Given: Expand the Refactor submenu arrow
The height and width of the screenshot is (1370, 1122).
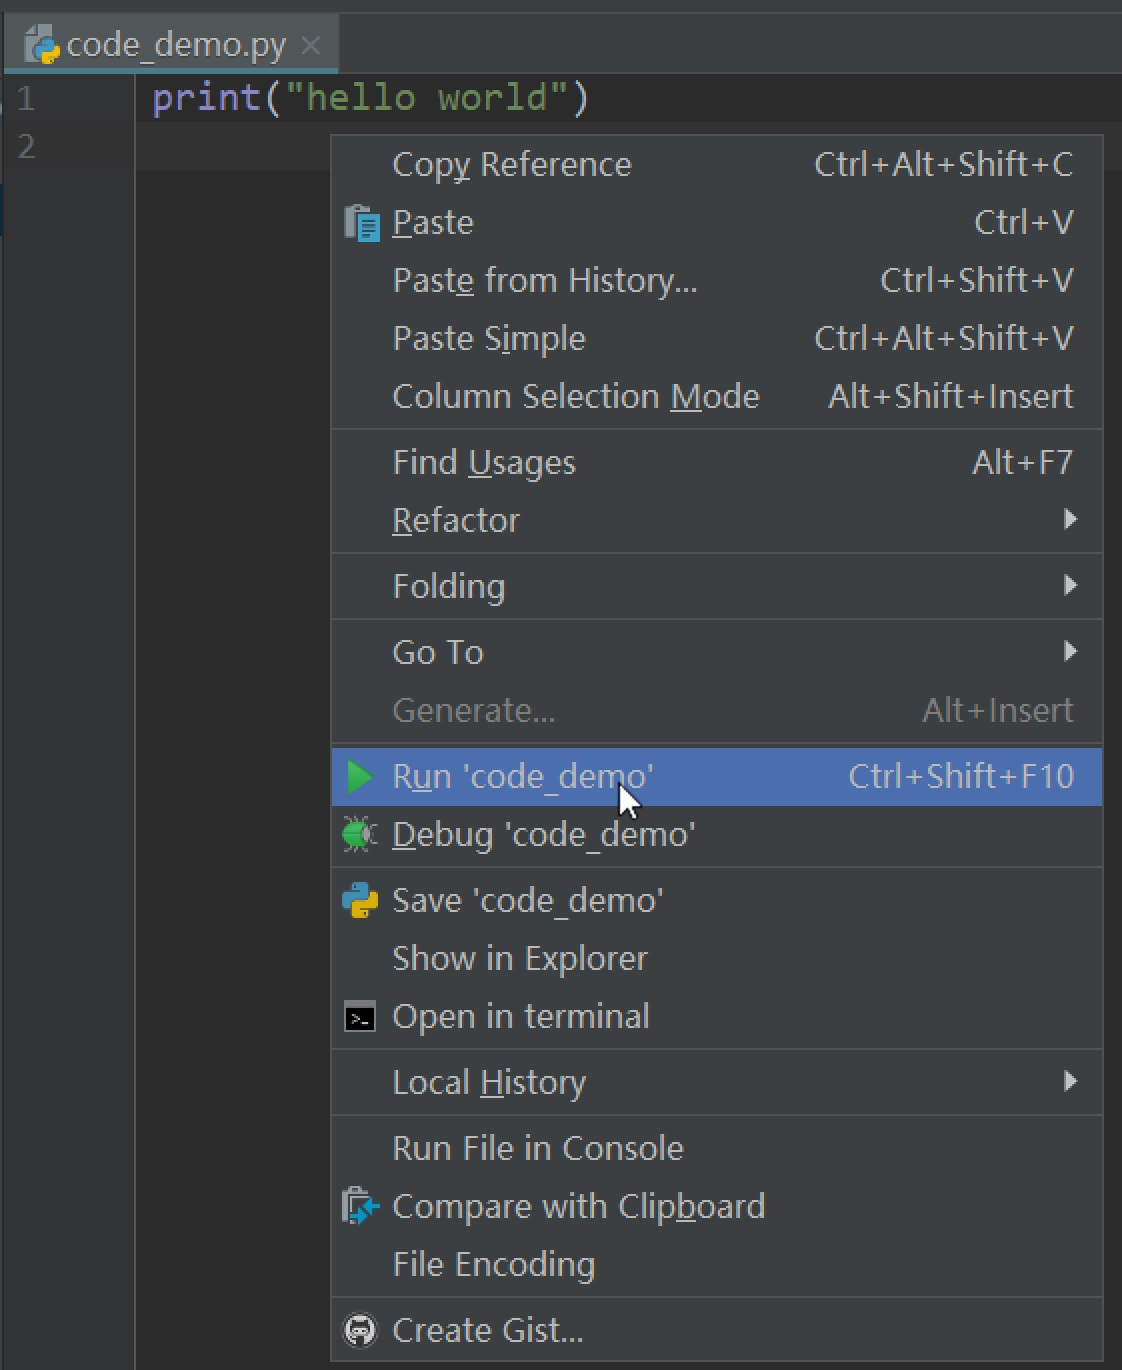Looking at the screenshot, I should [1070, 519].
